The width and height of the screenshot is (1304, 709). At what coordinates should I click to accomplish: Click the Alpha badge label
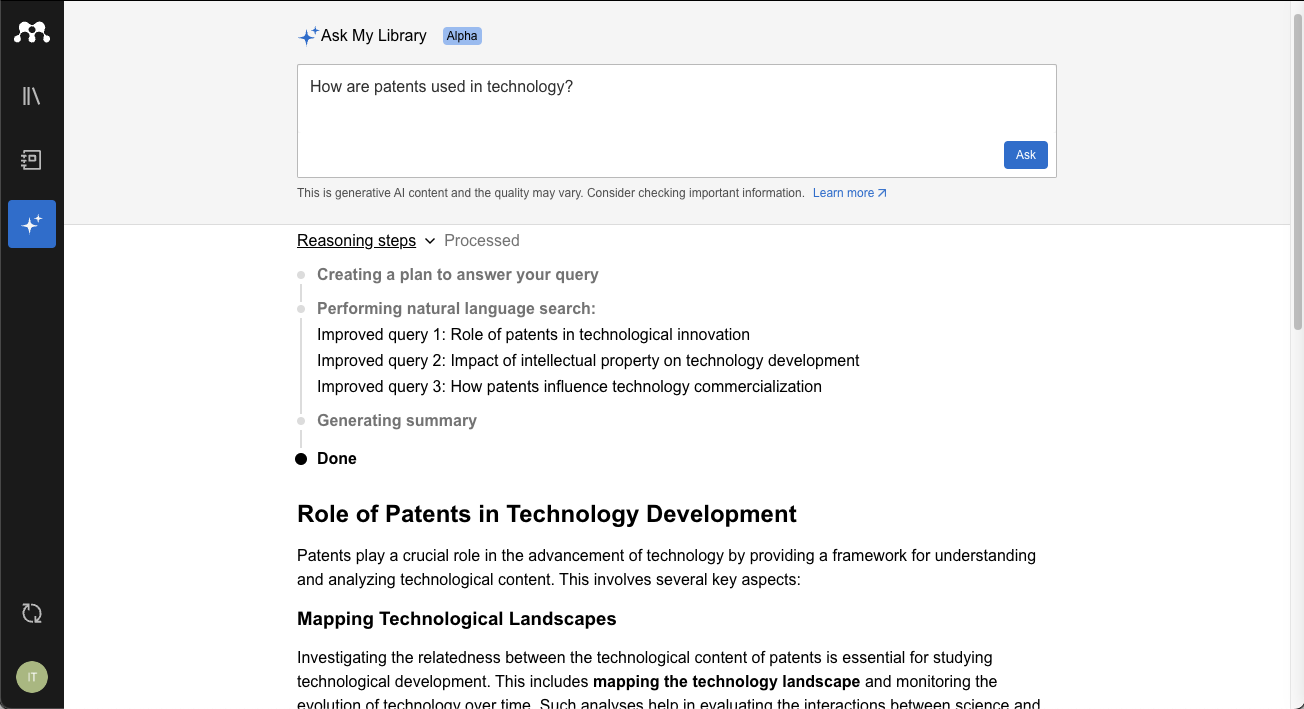462,36
